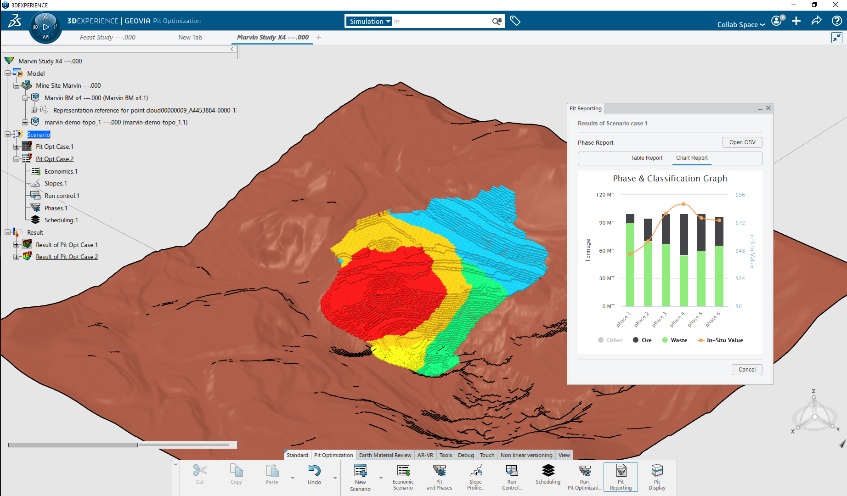
Task: Click the tree panel horizontal scrollbar
Action: 73,445
